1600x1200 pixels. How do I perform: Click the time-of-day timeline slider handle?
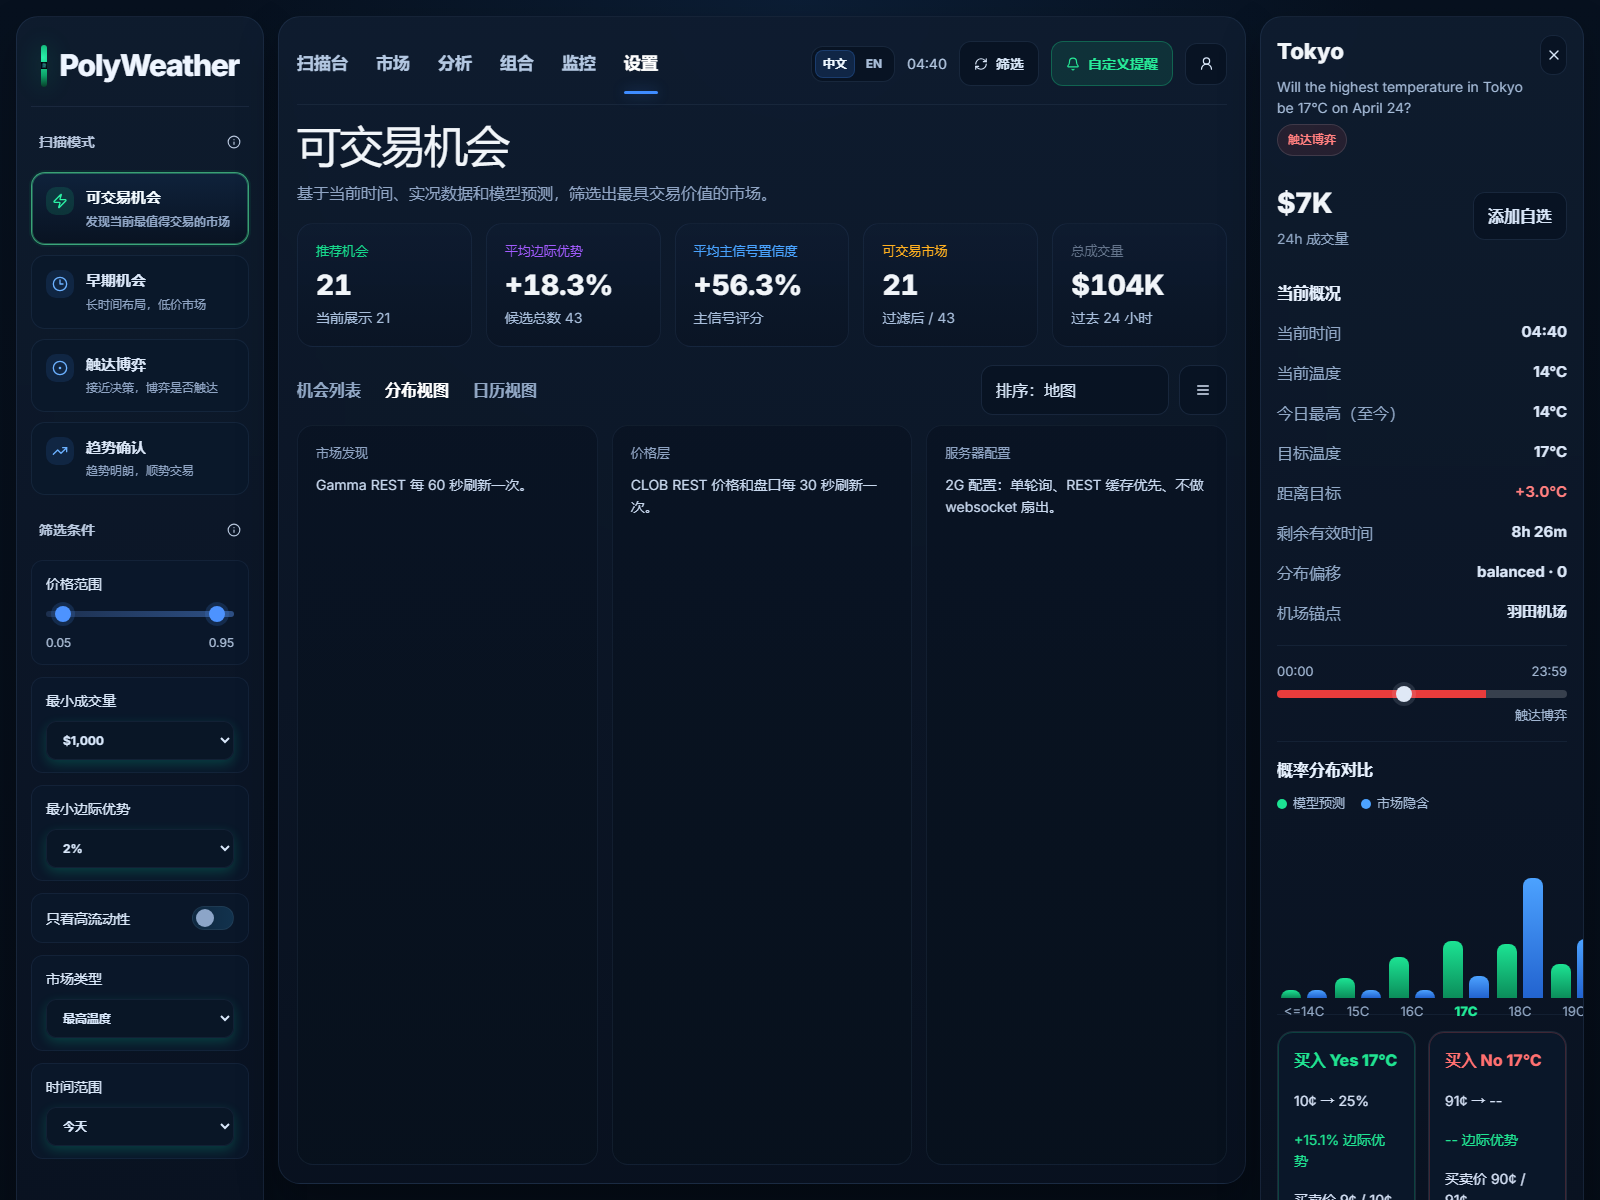point(1404,694)
